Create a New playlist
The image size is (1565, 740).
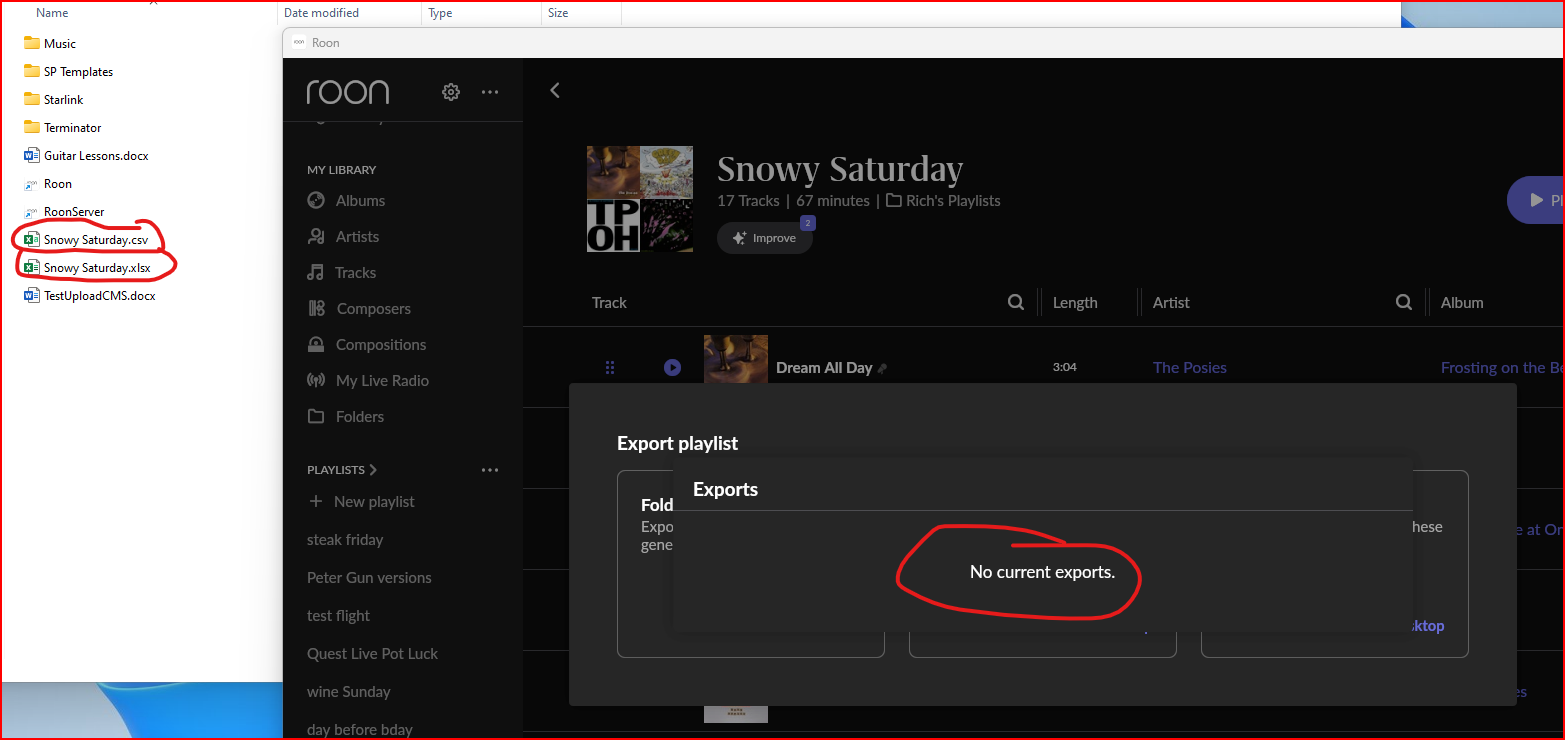[x=361, y=501]
